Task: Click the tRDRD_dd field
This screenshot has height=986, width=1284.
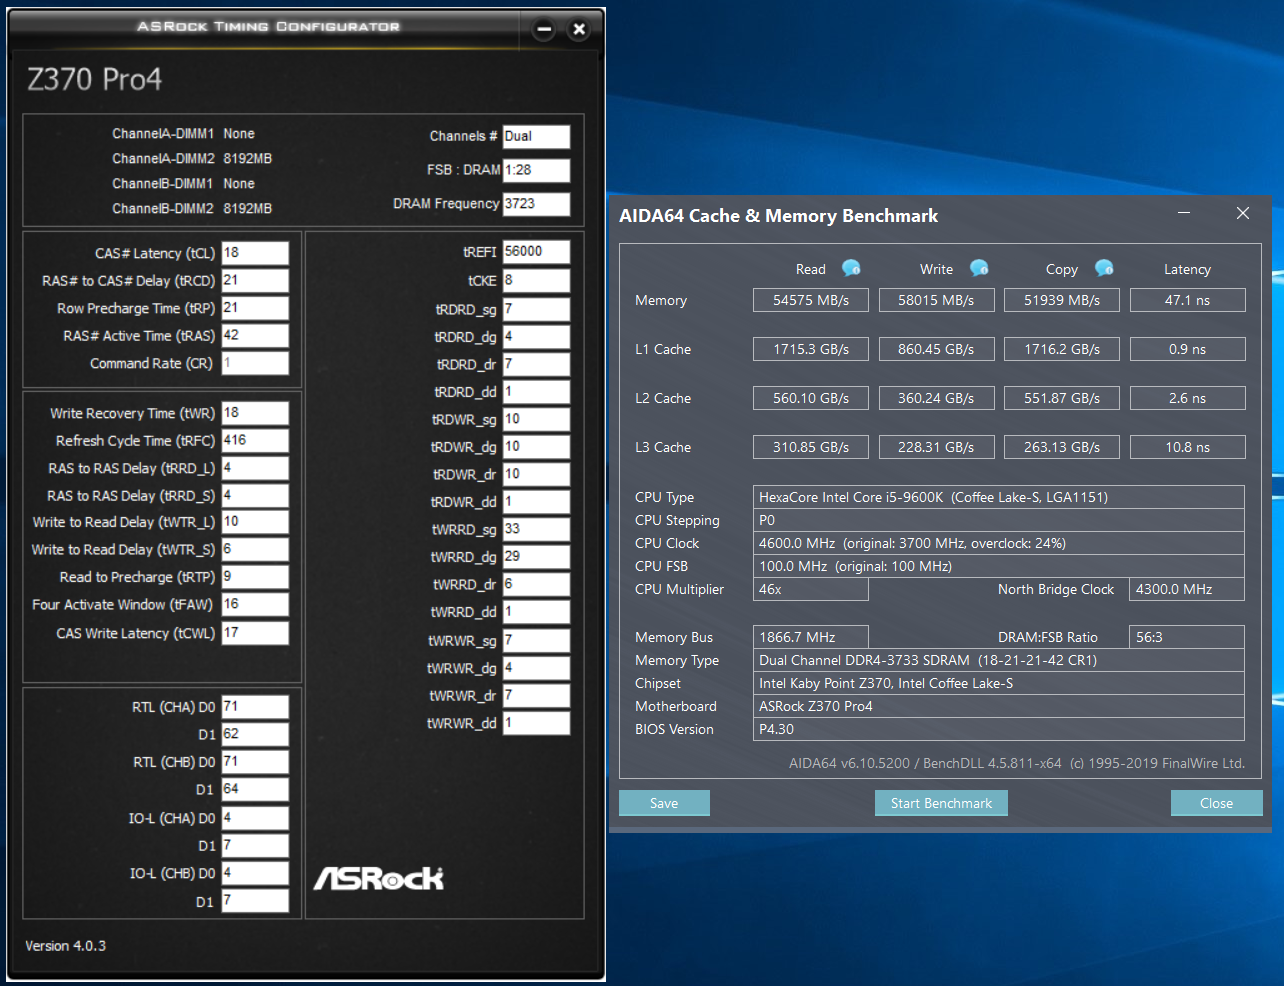Action: (x=536, y=392)
